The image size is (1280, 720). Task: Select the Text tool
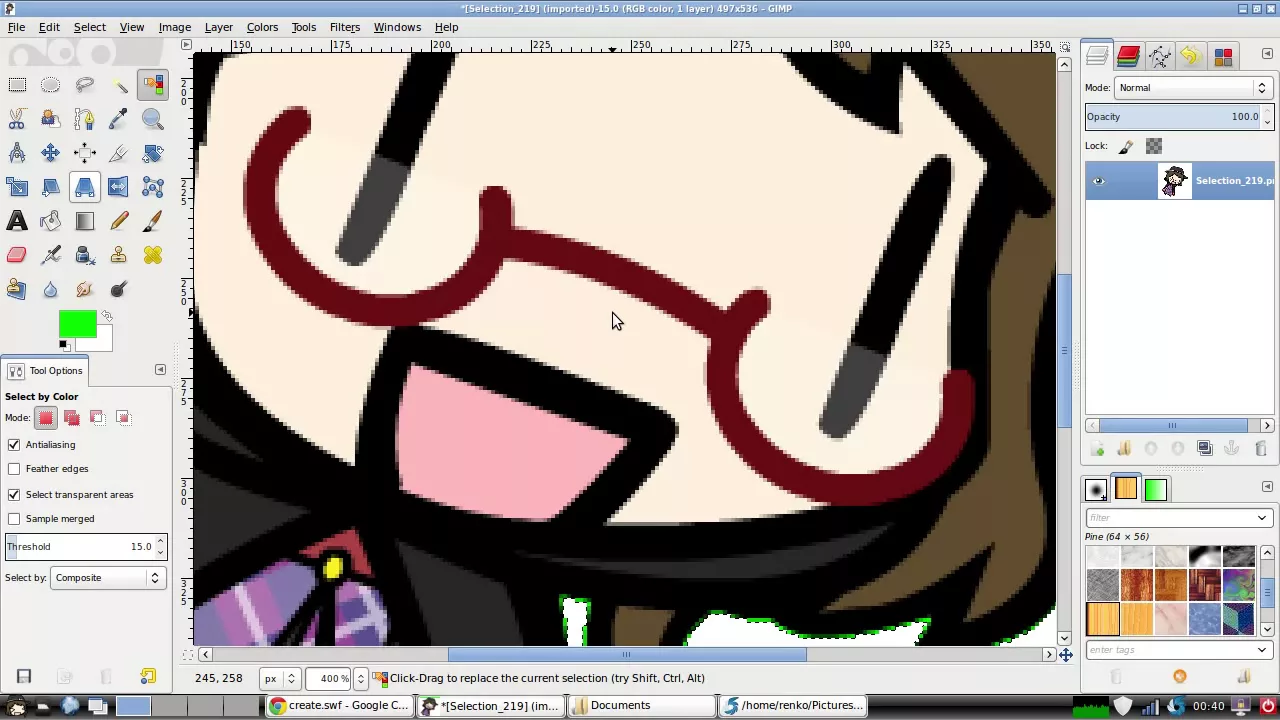click(x=17, y=221)
